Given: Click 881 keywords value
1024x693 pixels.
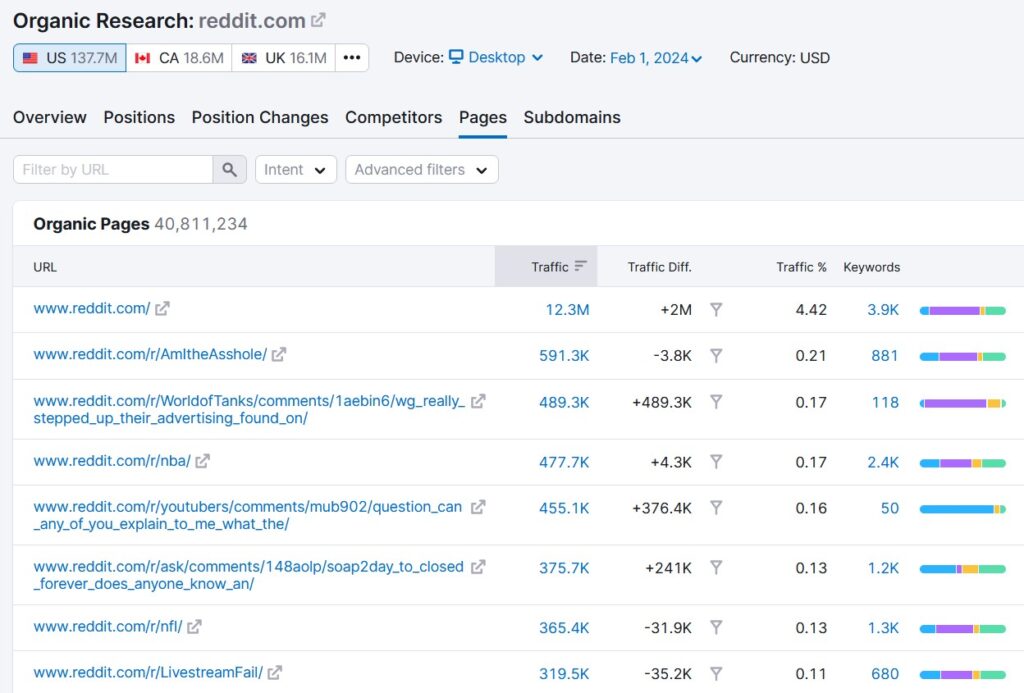Looking at the screenshot, I should pos(885,355).
